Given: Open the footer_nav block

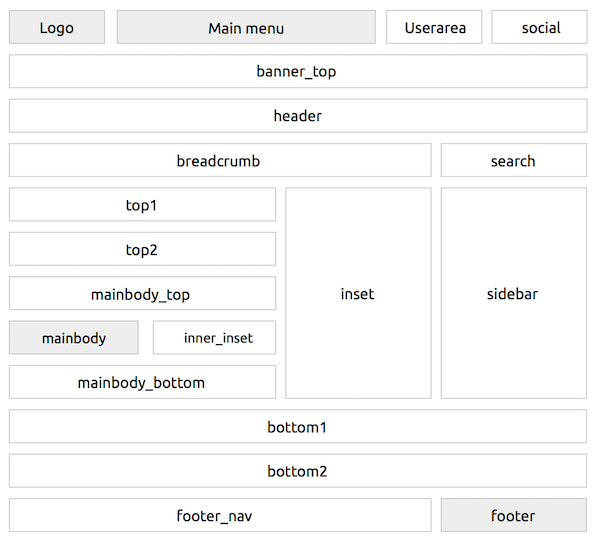Looking at the screenshot, I should tap(219, 516).
